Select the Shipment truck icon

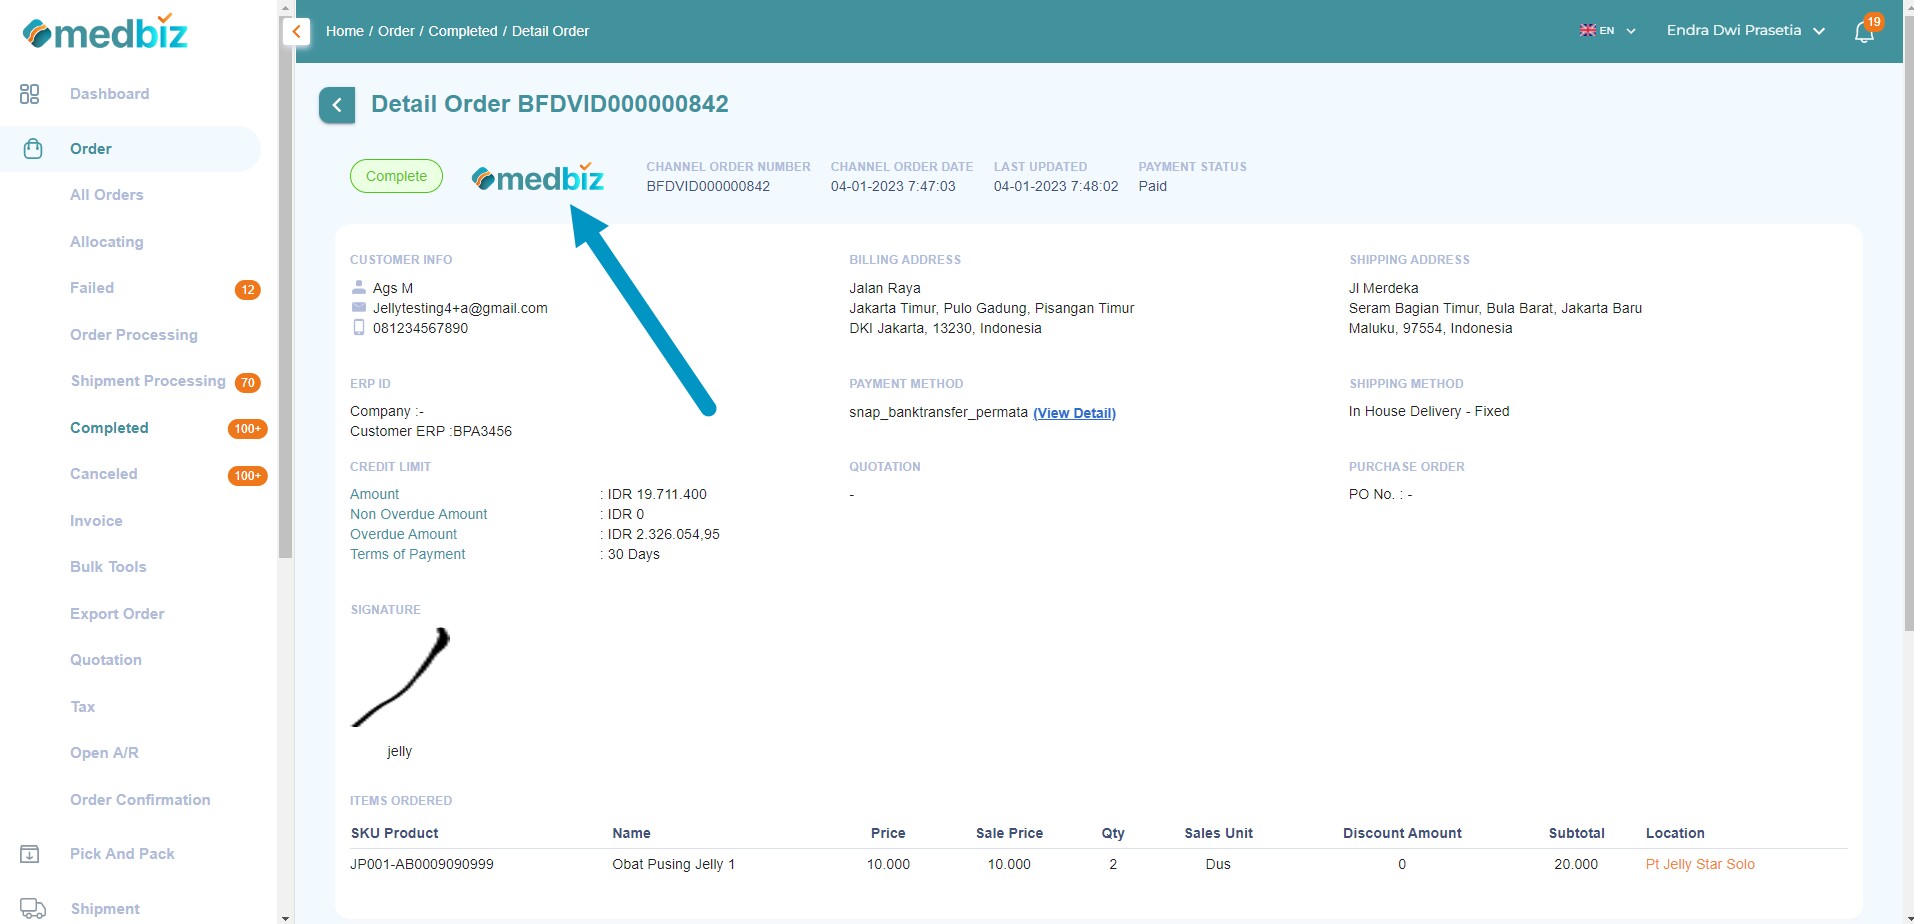coord(33,908)
